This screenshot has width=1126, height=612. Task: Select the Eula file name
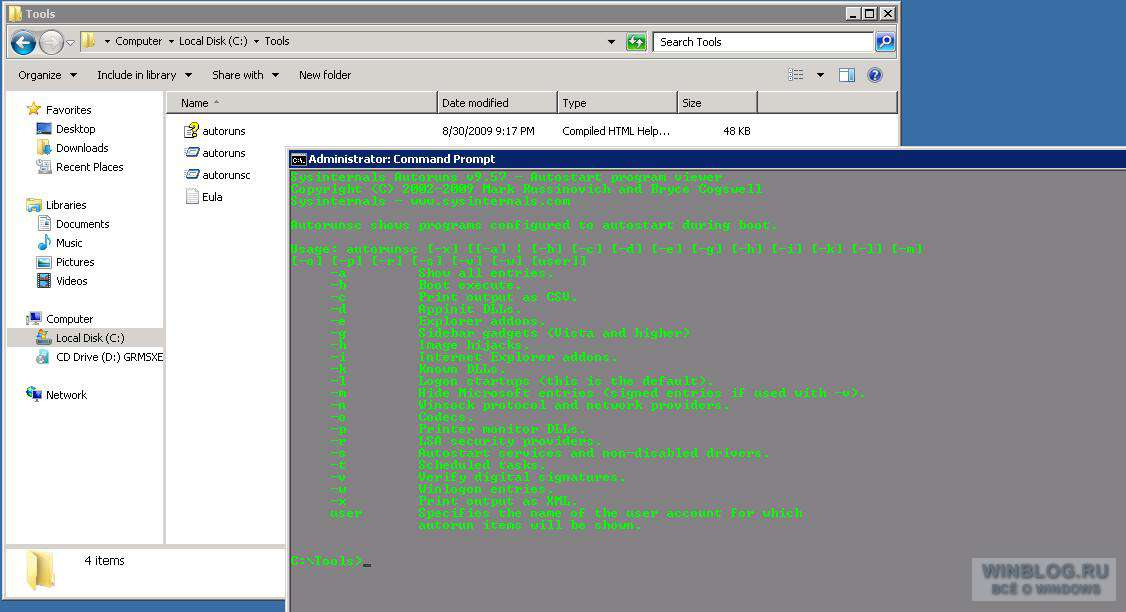pyautogui.click(x=212, y=197)
